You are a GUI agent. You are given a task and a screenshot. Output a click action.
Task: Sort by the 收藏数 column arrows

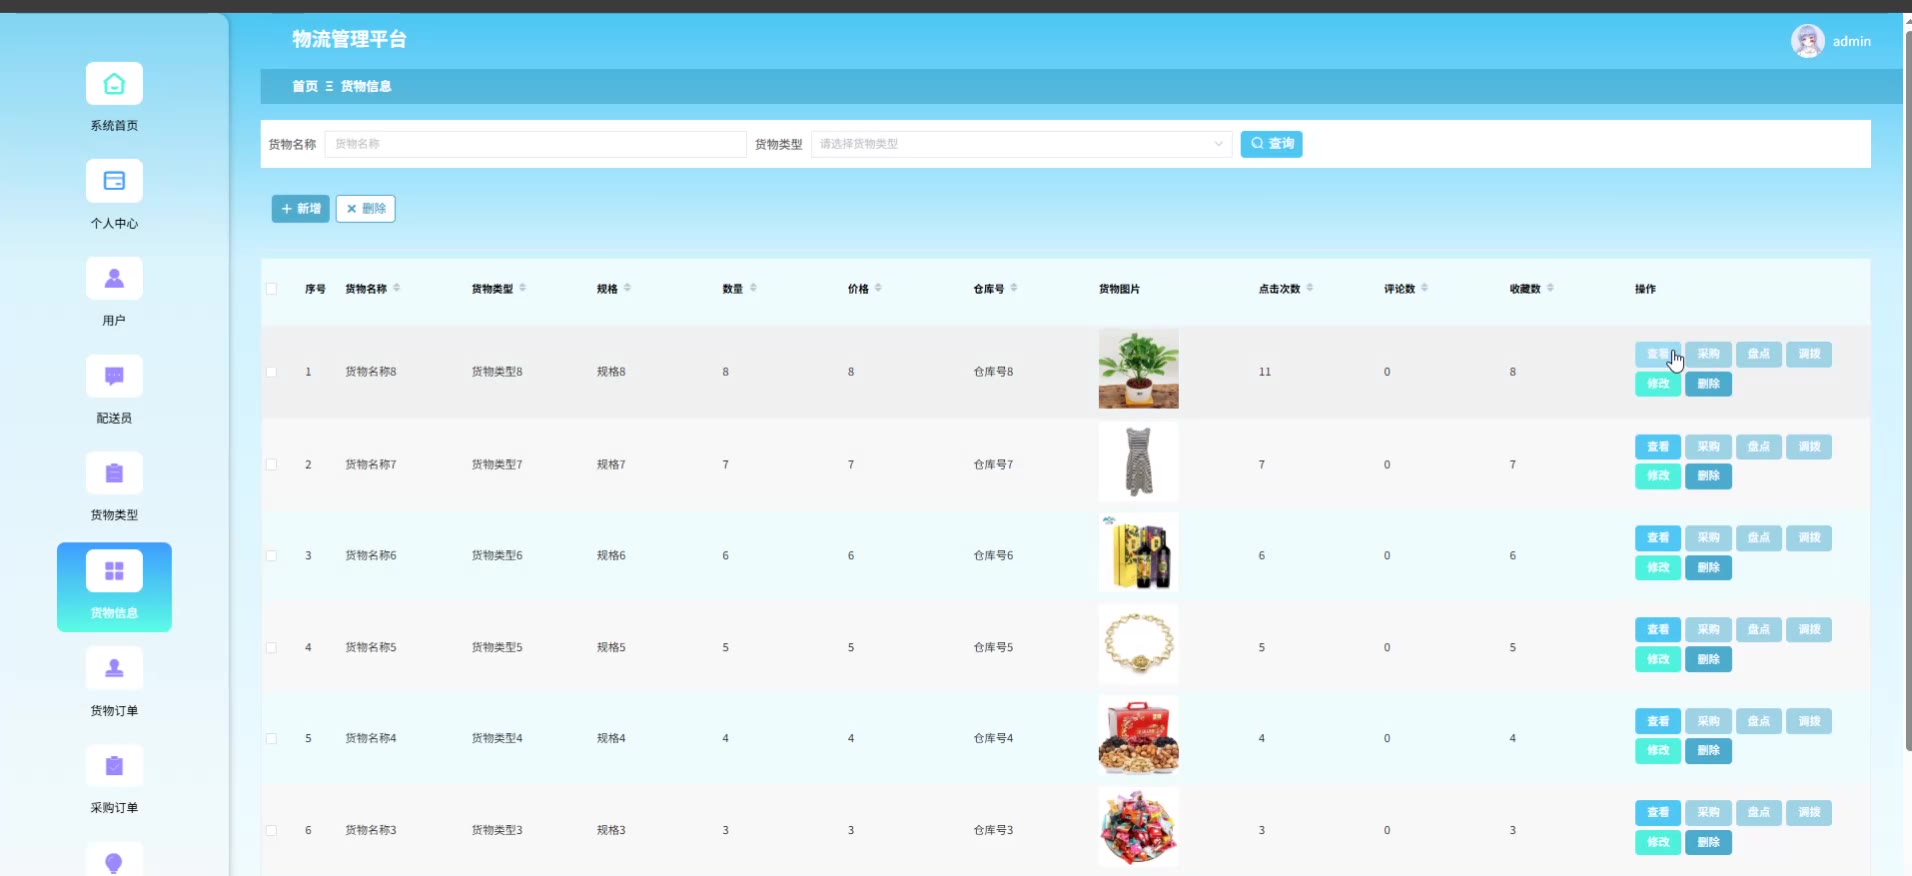[x=1550, y=288]
